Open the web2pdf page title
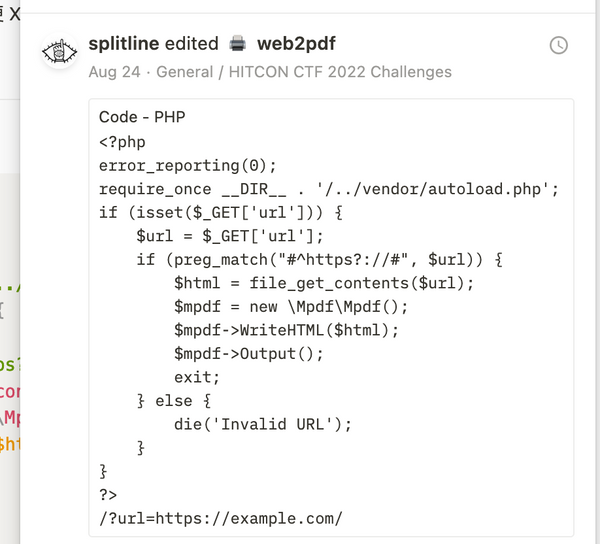 pos(296,43)
